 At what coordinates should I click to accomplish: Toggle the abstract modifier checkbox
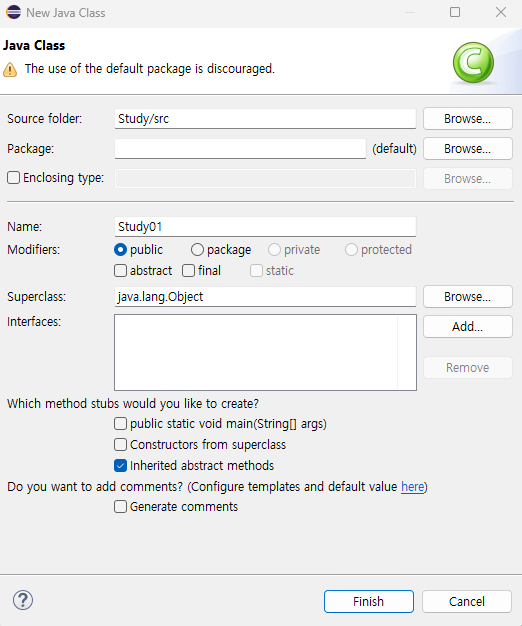120,271
